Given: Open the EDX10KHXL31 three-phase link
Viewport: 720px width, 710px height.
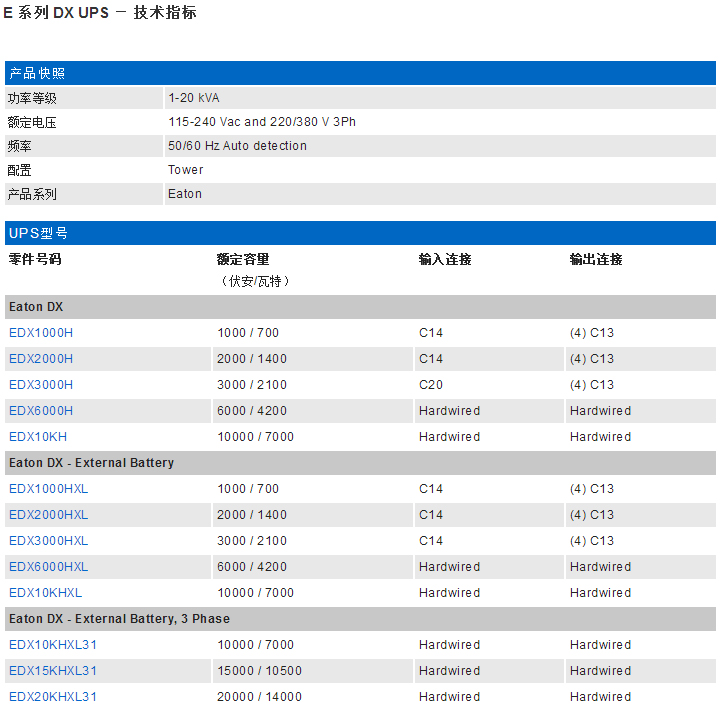Looking at the screenshot, I should (53, 645).
